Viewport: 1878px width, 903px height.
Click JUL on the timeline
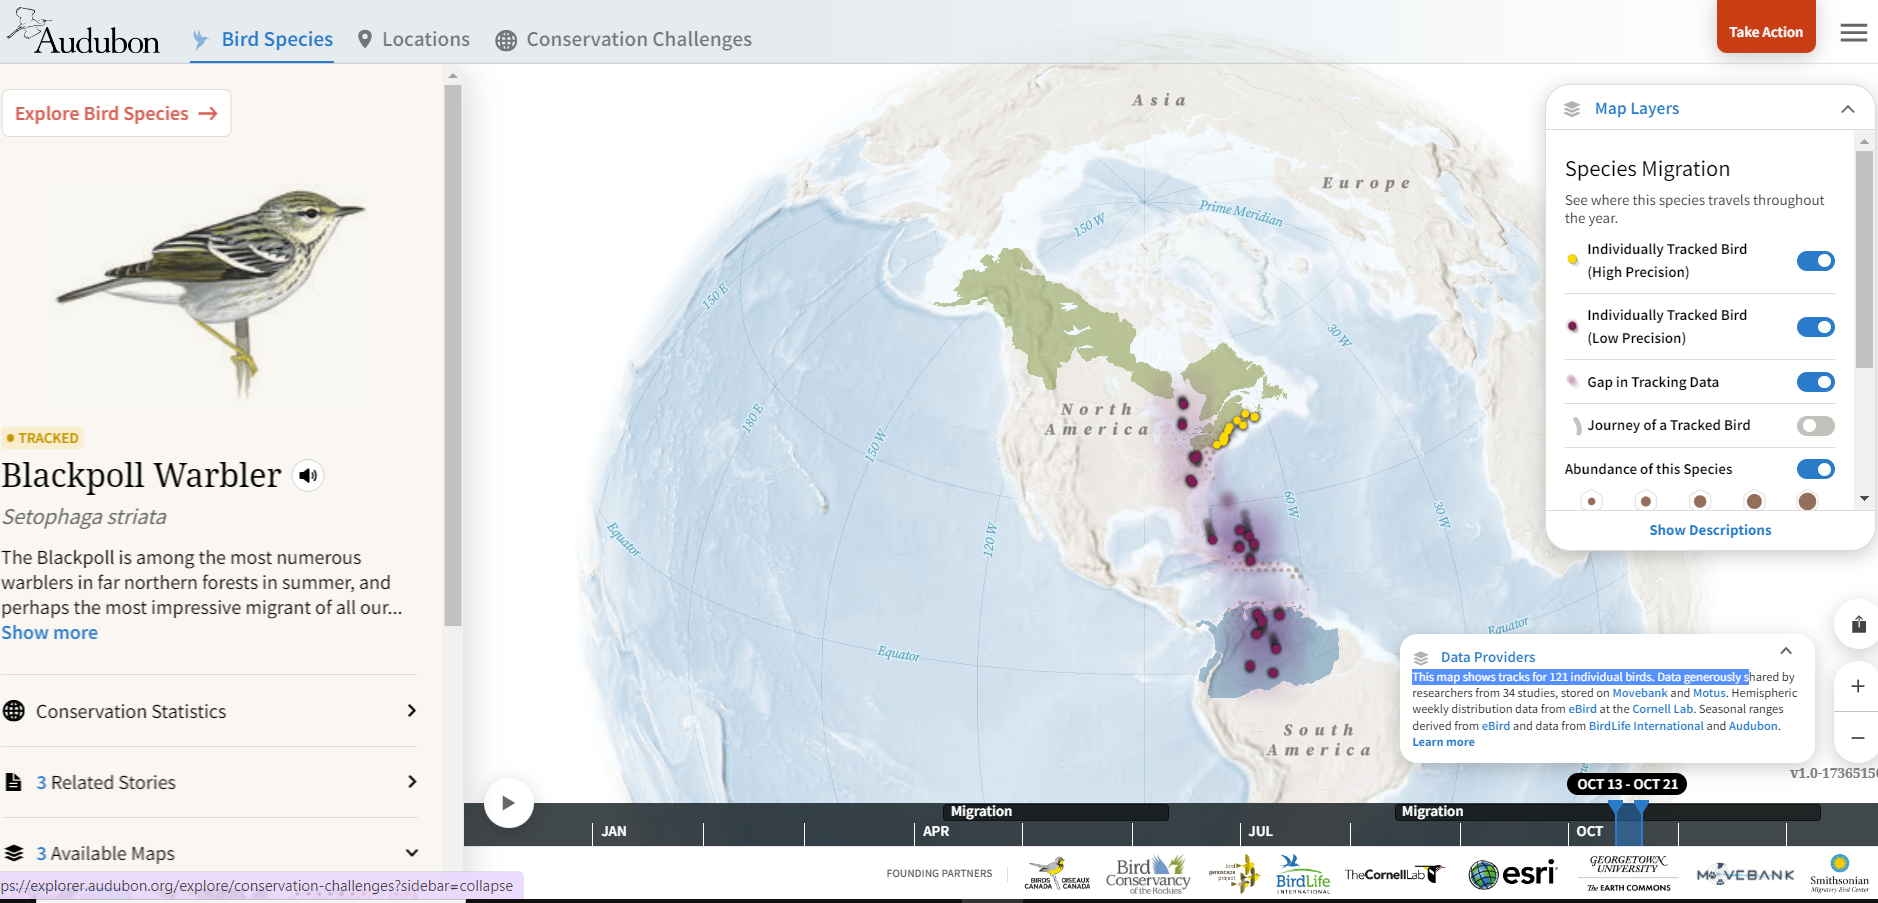click(1260, 831)
